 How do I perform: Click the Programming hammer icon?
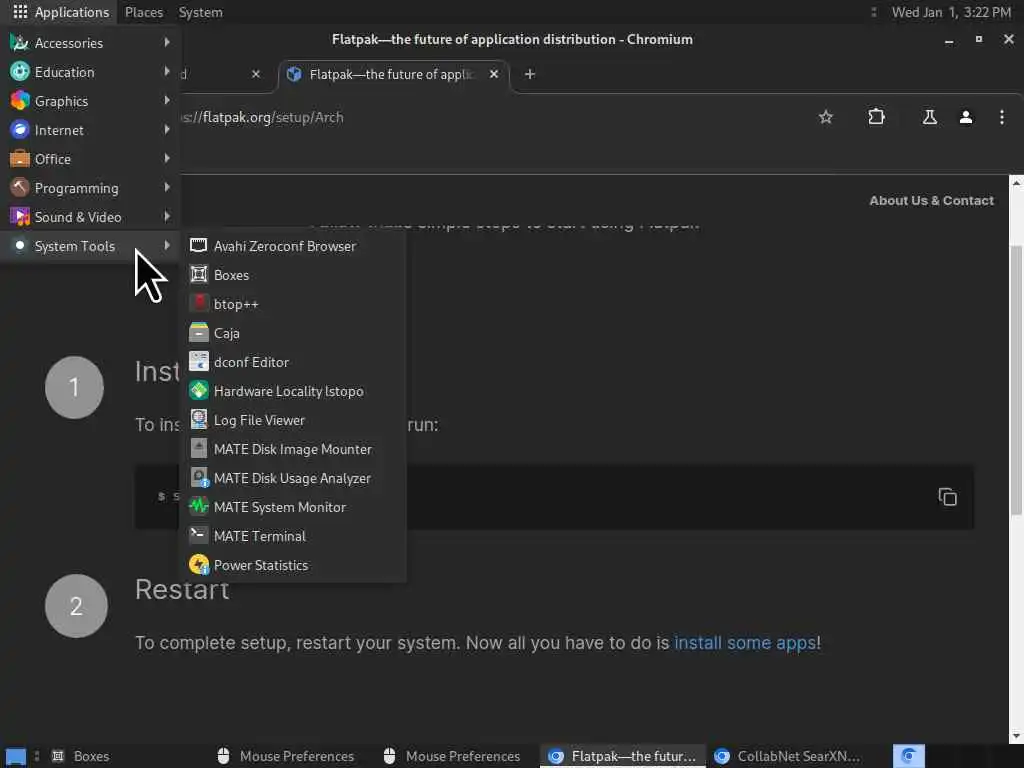(x=20, y=187)
